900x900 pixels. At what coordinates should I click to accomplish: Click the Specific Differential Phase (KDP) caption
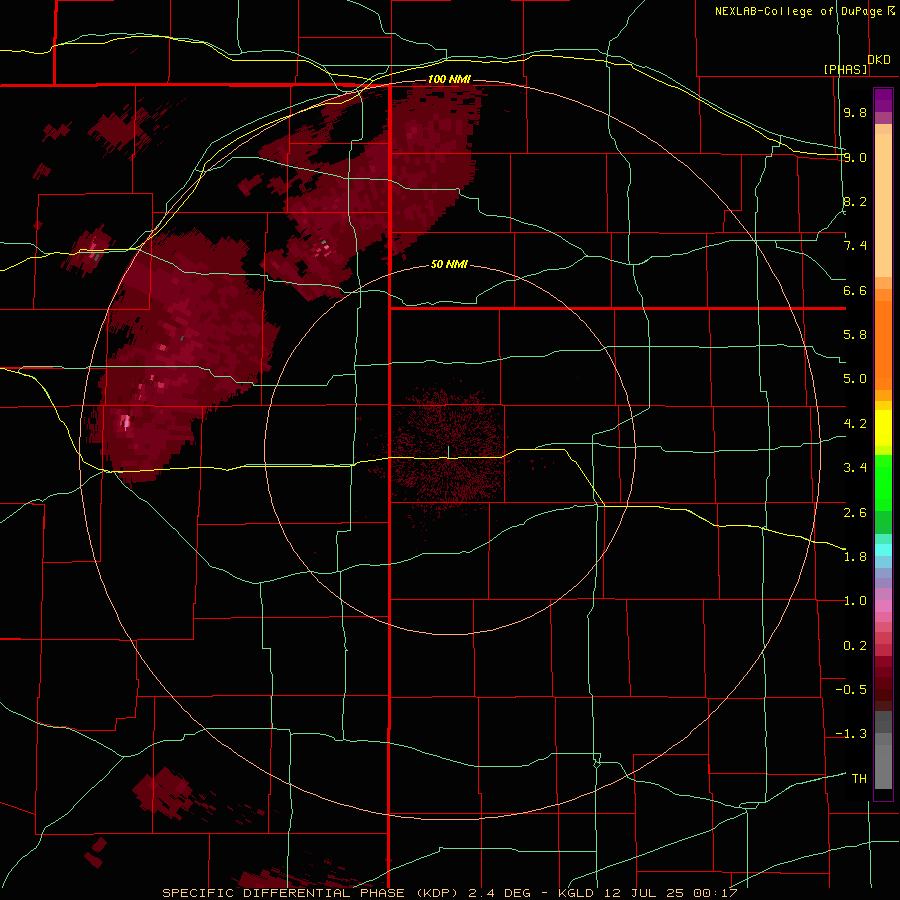tap(311, 893)
